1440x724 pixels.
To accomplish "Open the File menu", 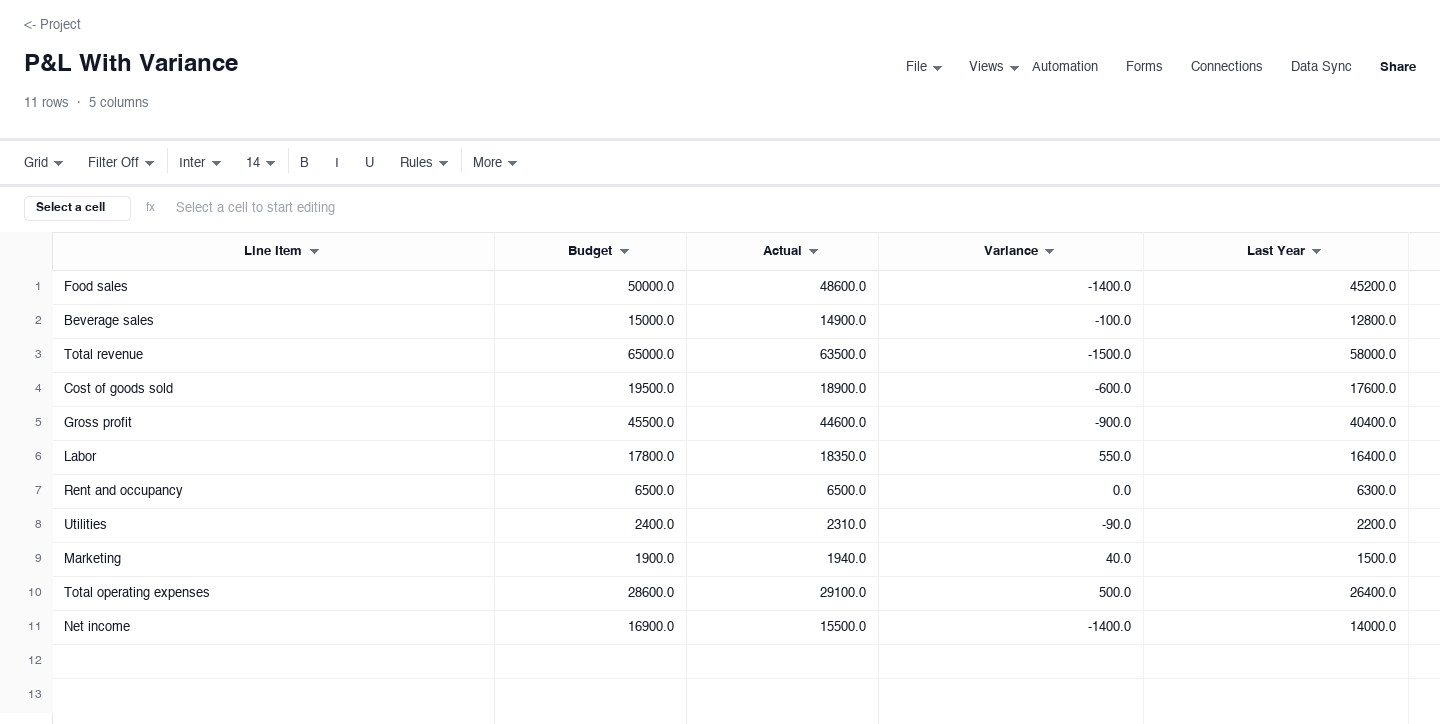I will tap(924, 67).
